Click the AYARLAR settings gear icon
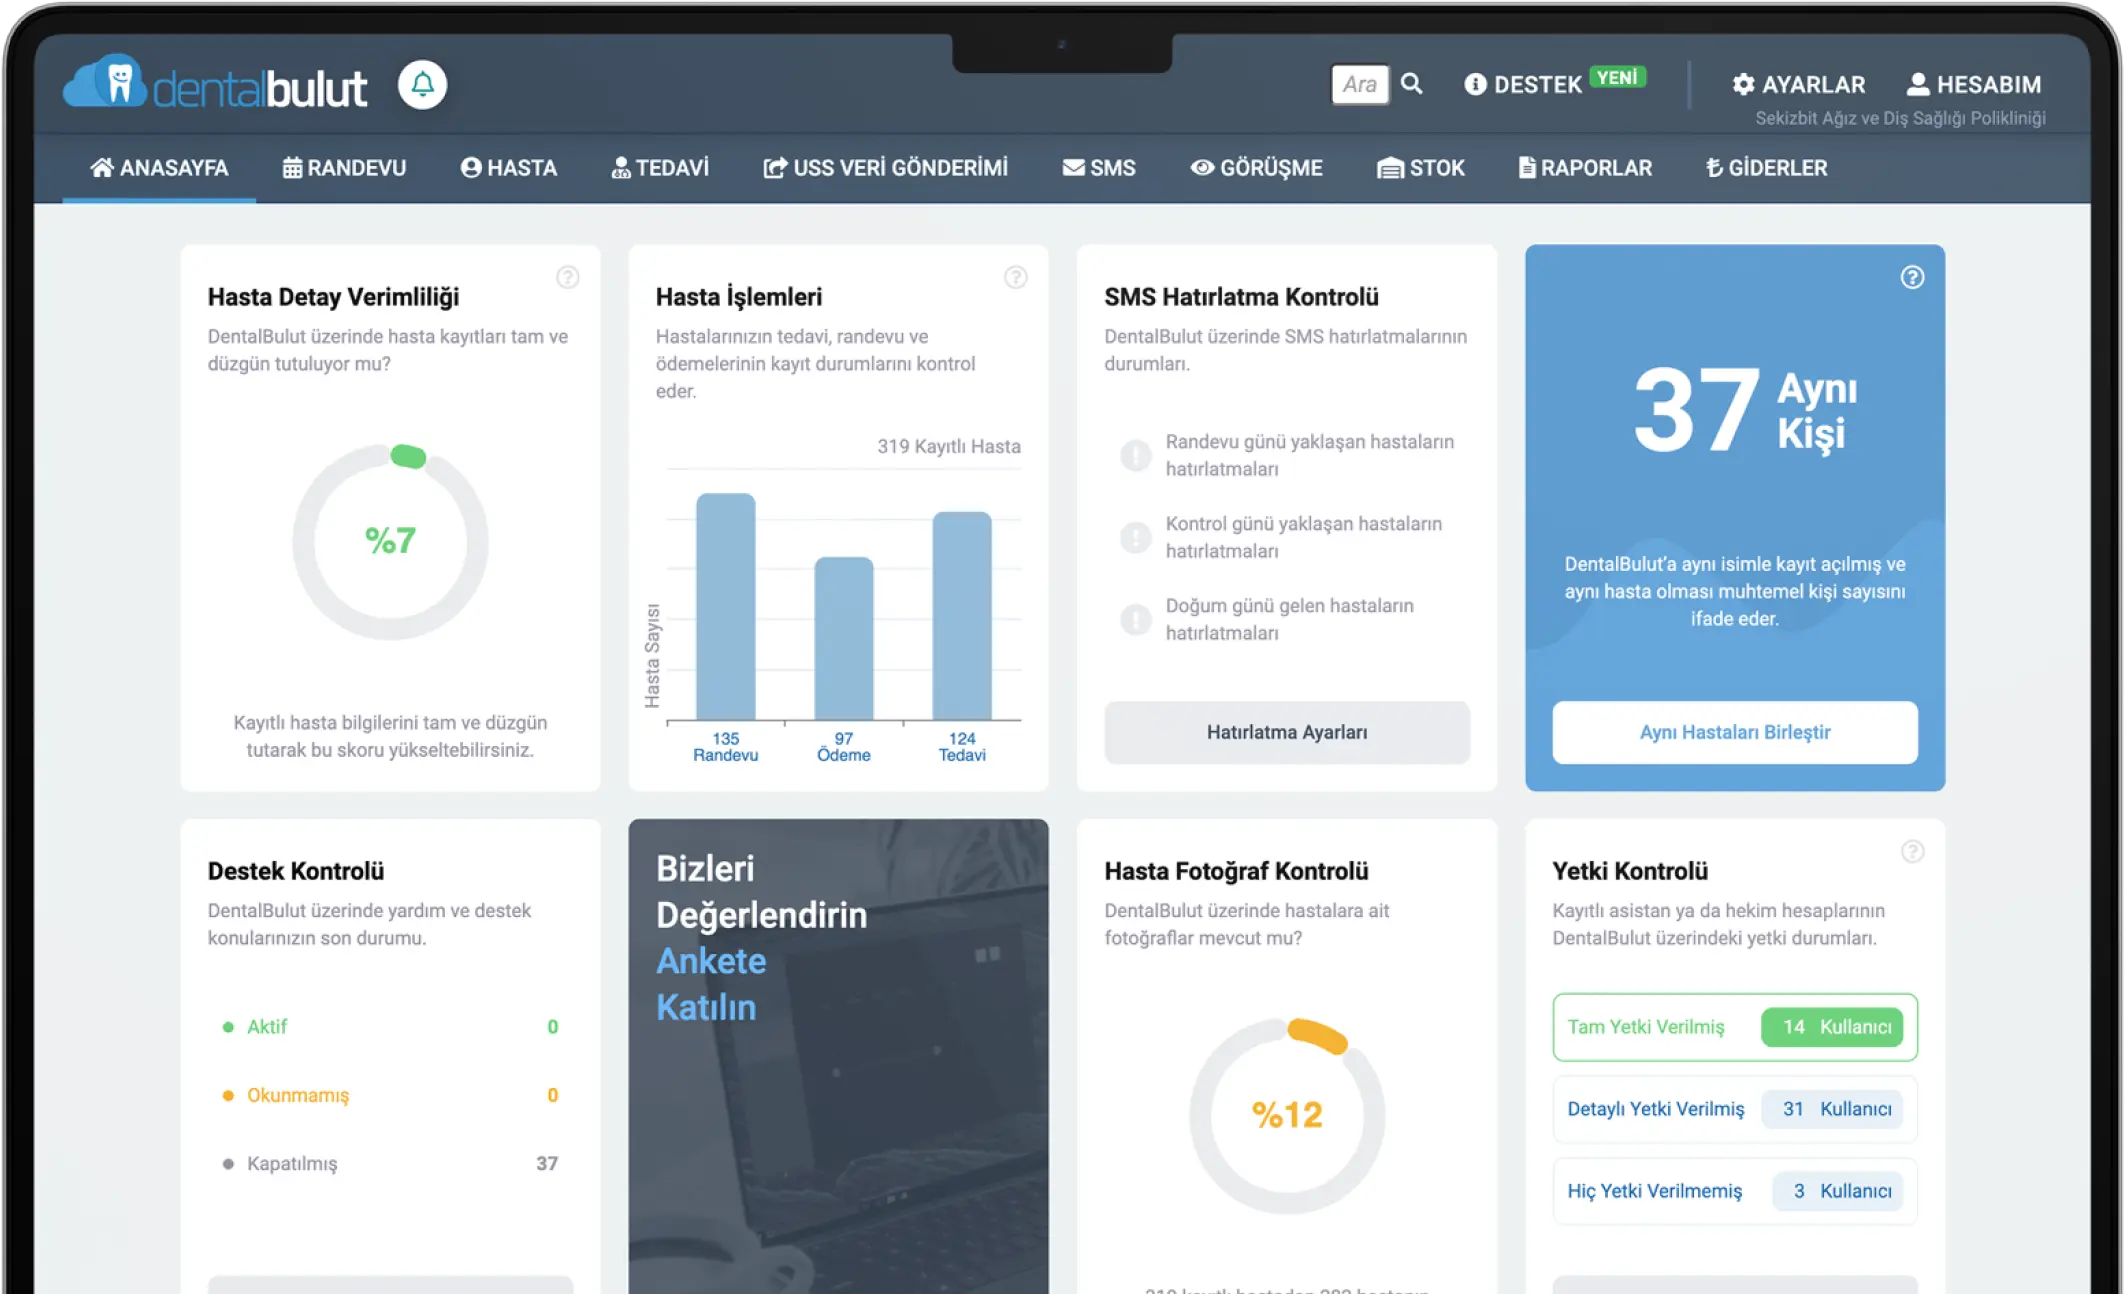 [1744, 84]
